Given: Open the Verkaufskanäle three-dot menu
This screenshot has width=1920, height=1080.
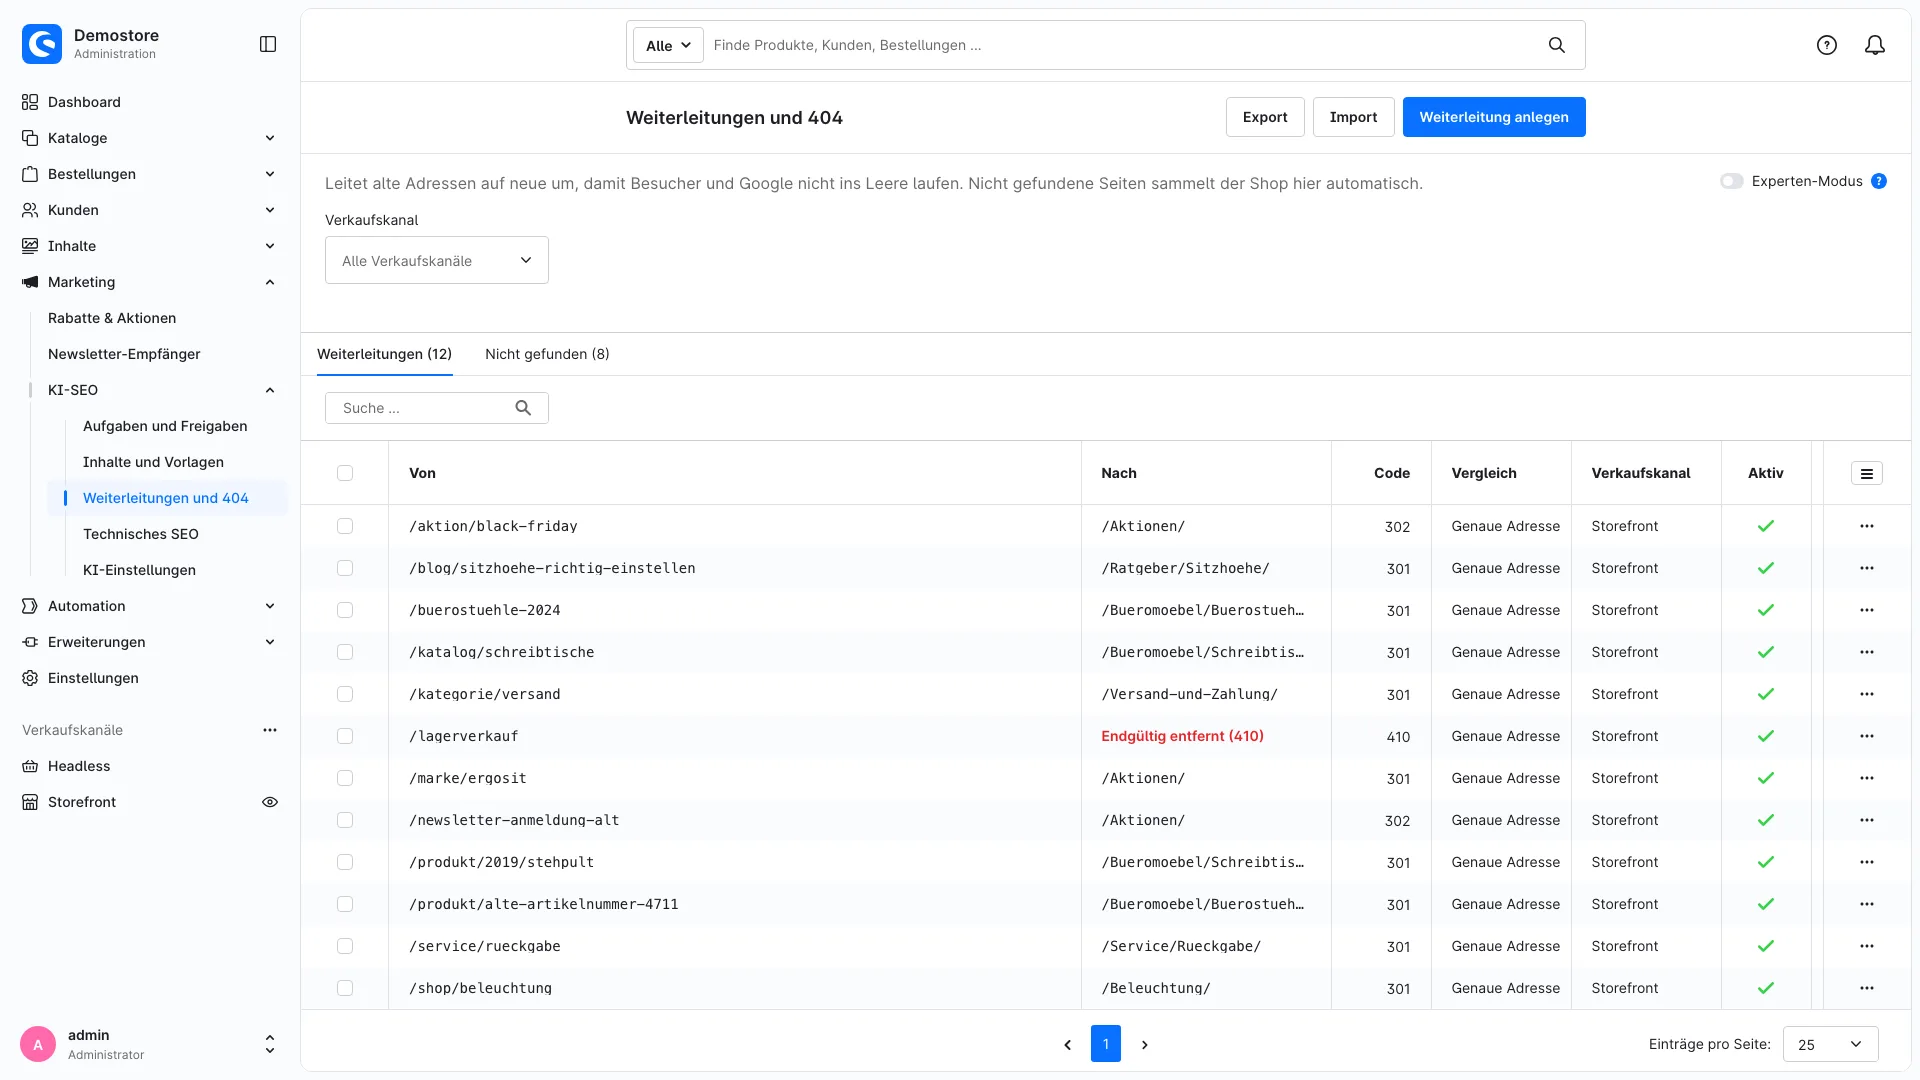Looking at the screenshot, I should 270,730.
